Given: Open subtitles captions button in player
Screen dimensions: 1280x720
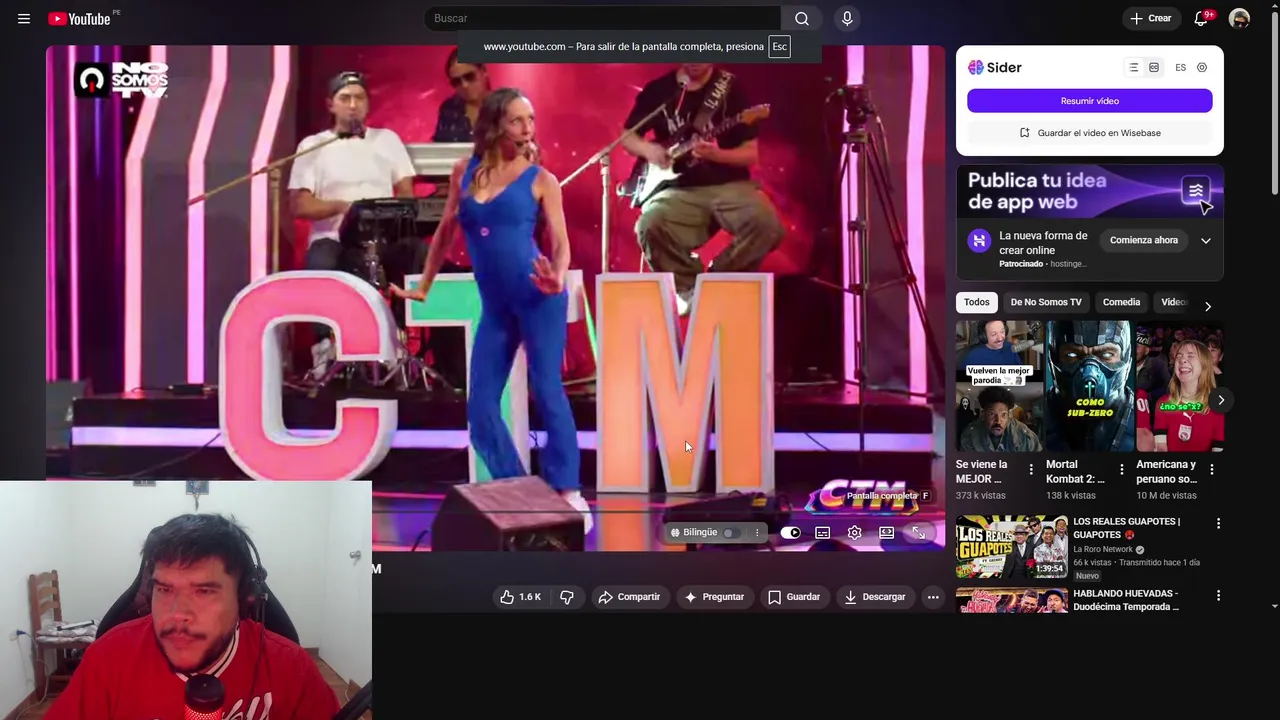Looking at the screenshot, I should [822, 533].
